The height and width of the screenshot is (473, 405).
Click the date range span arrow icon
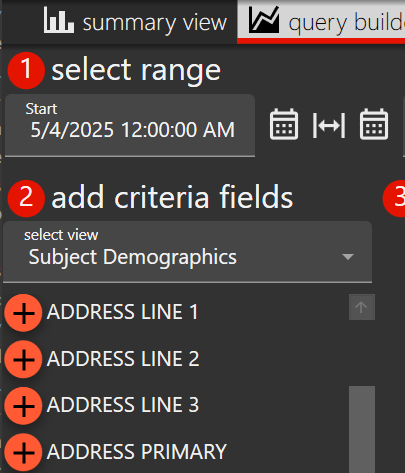[329, 125]
